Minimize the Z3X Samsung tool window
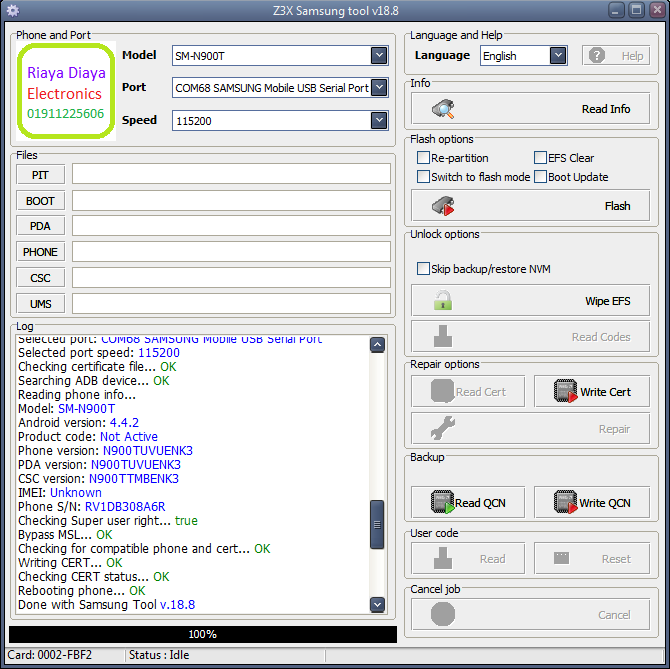Screen dimensions: 670x669 (615, 10)
